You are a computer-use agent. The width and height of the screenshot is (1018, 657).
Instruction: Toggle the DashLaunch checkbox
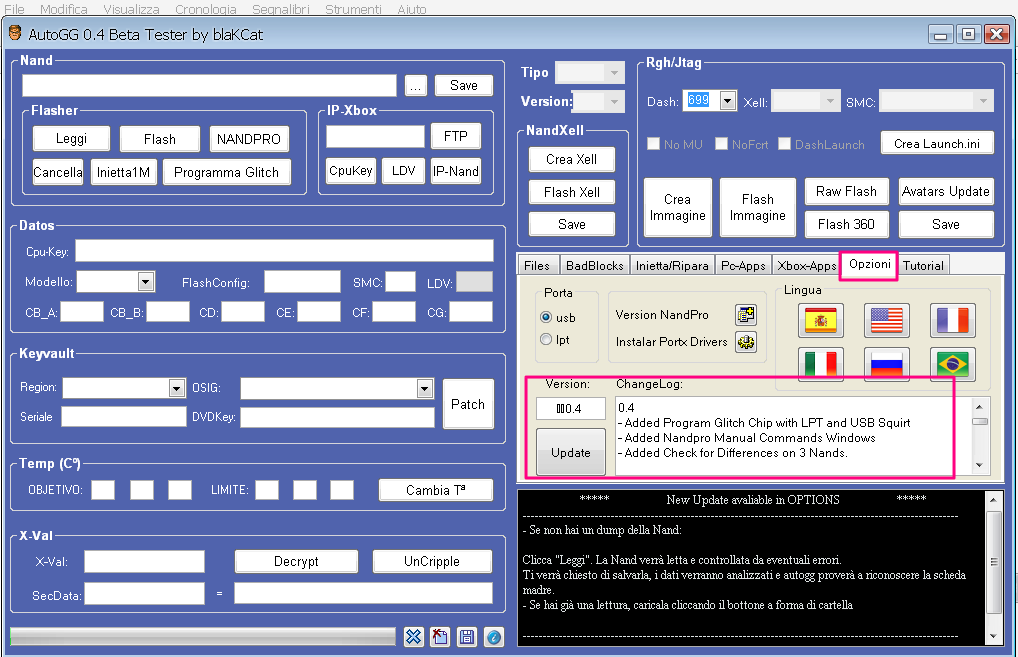pos(784,143)
